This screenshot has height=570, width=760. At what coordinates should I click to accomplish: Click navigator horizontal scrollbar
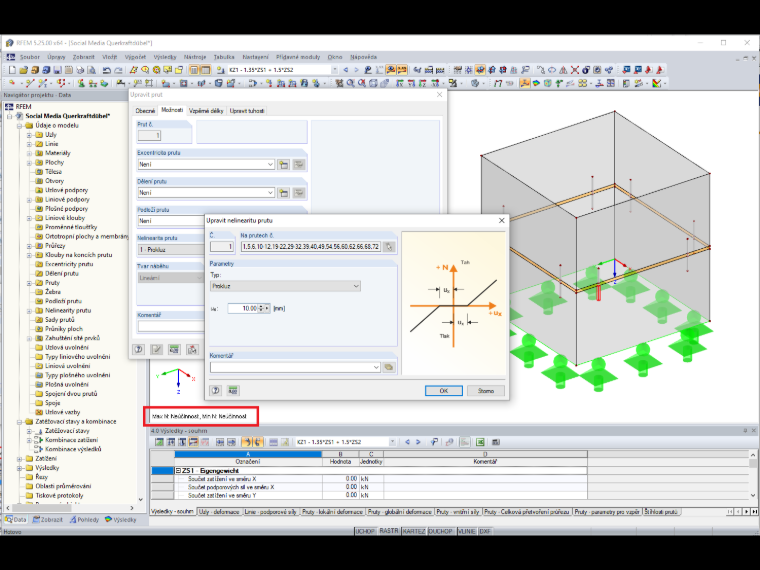pos(70,508)
